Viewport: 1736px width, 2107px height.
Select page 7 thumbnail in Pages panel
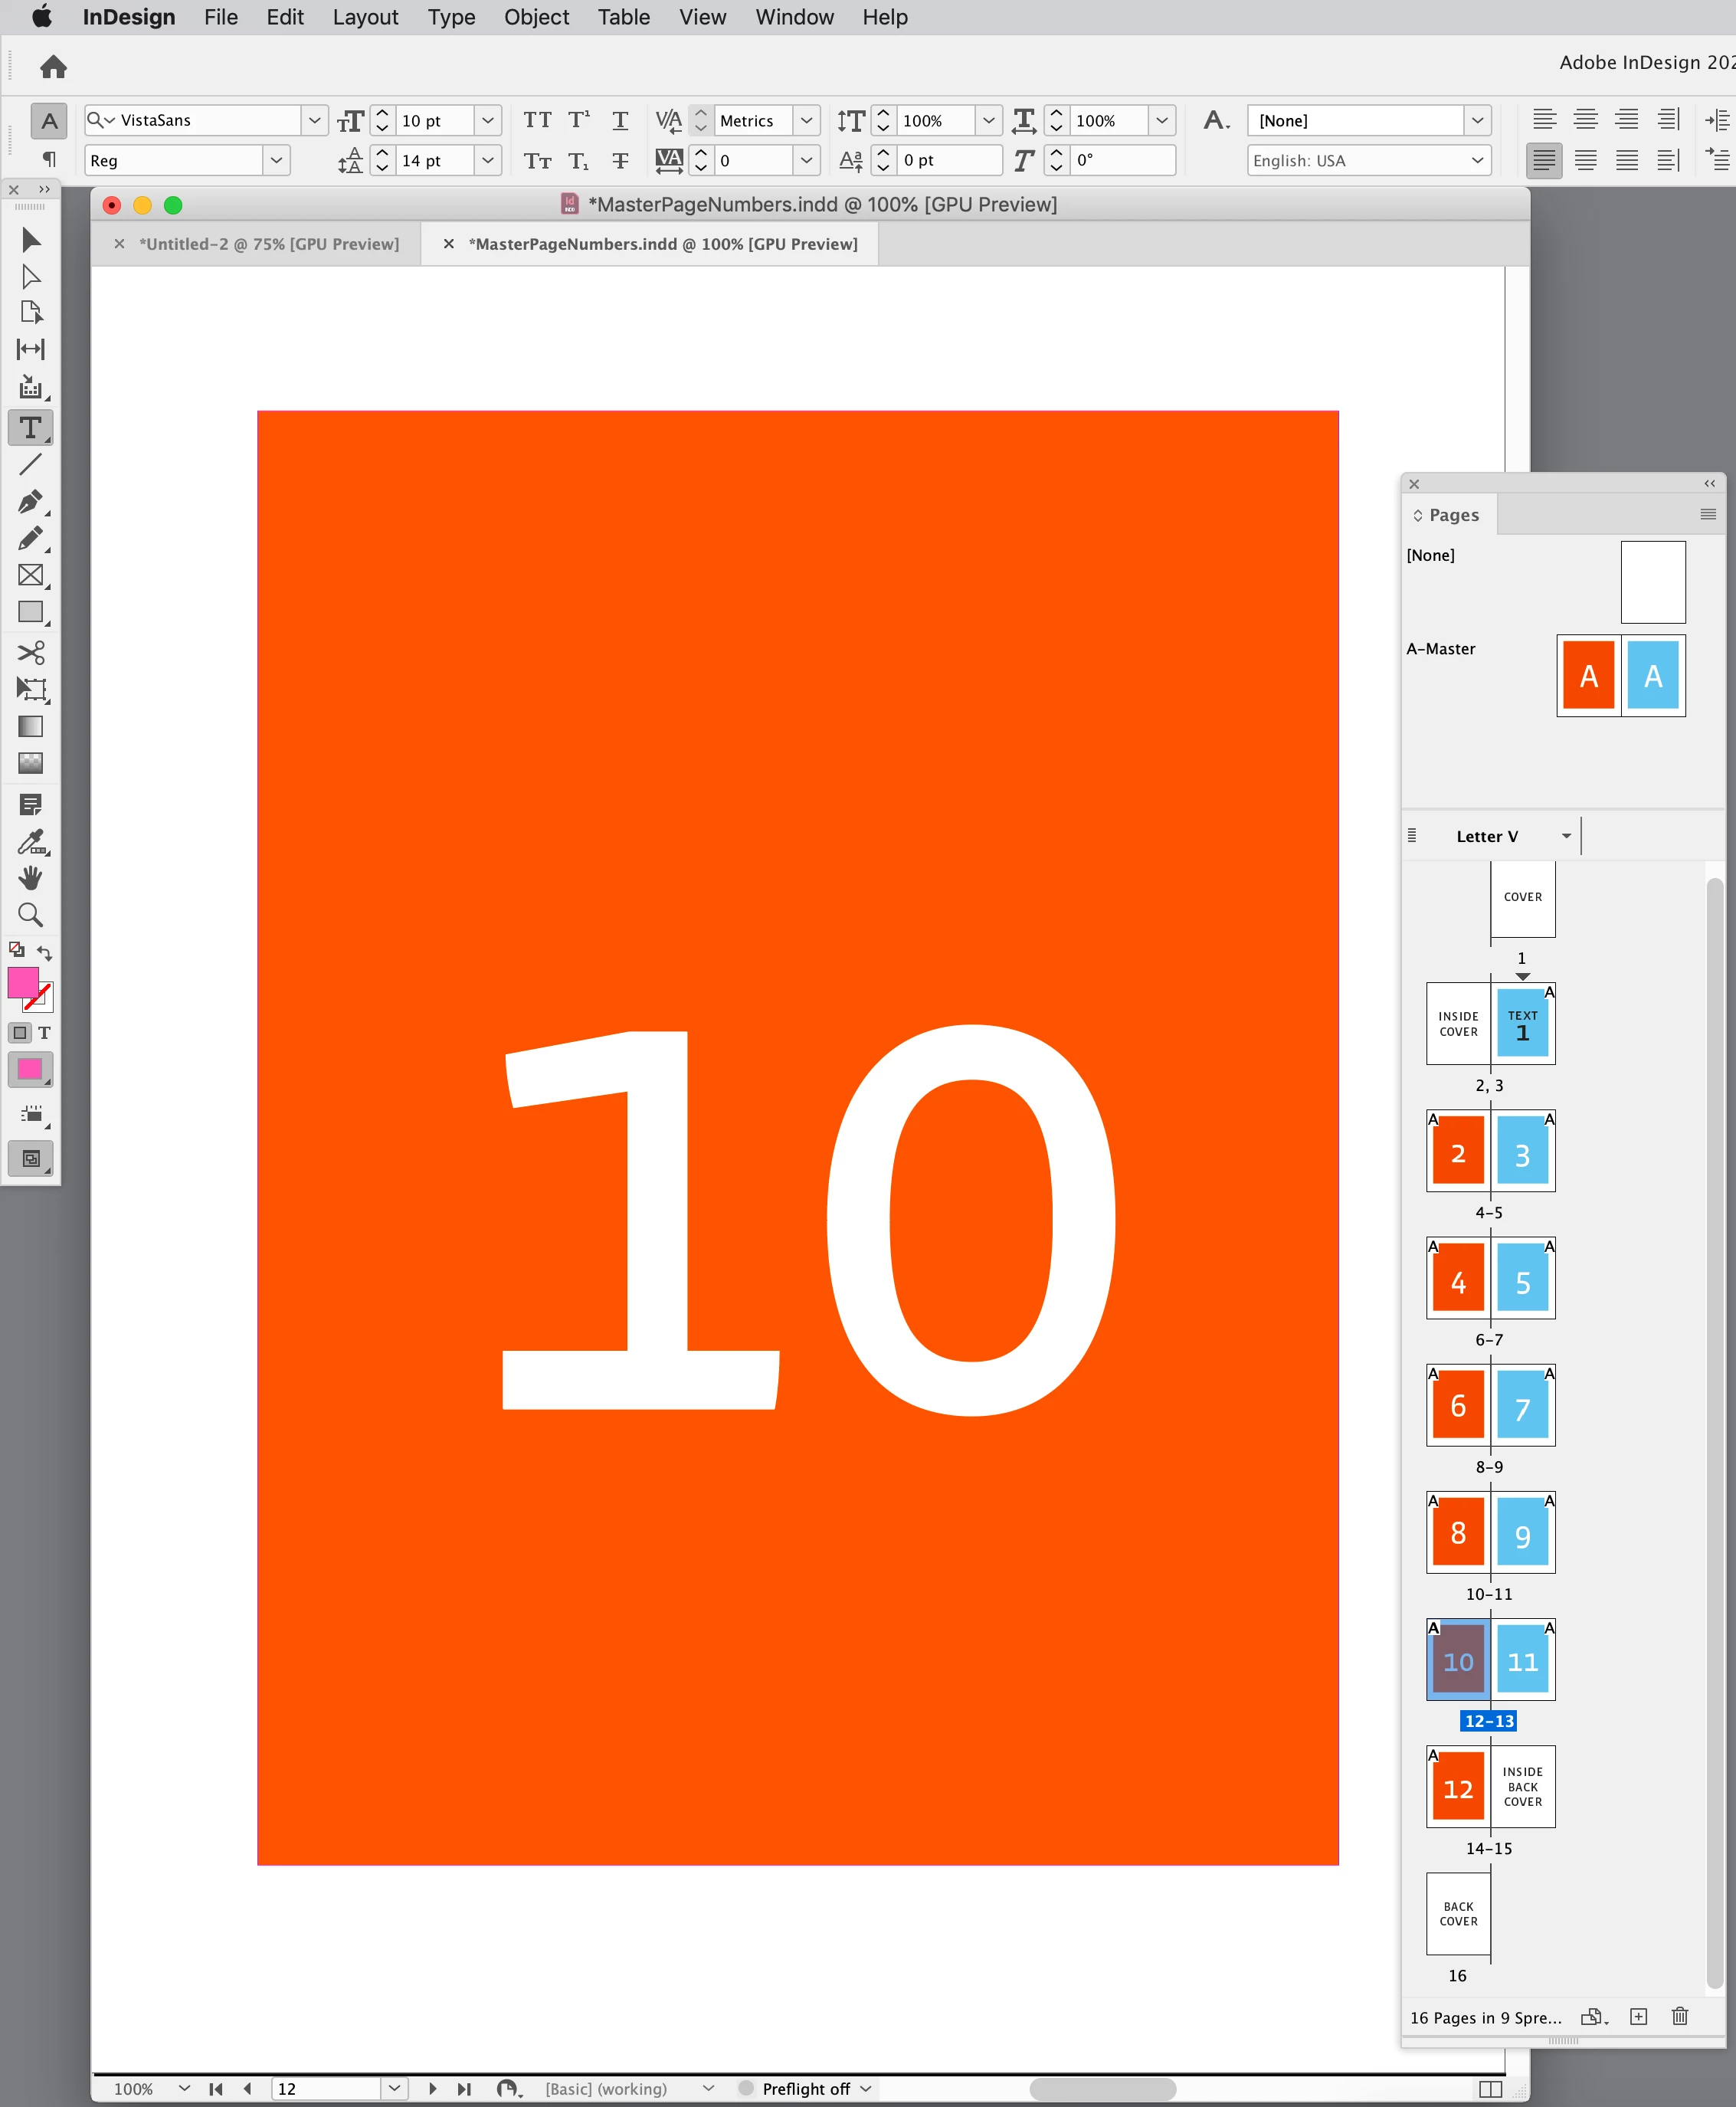[x=1522, y=1407]
